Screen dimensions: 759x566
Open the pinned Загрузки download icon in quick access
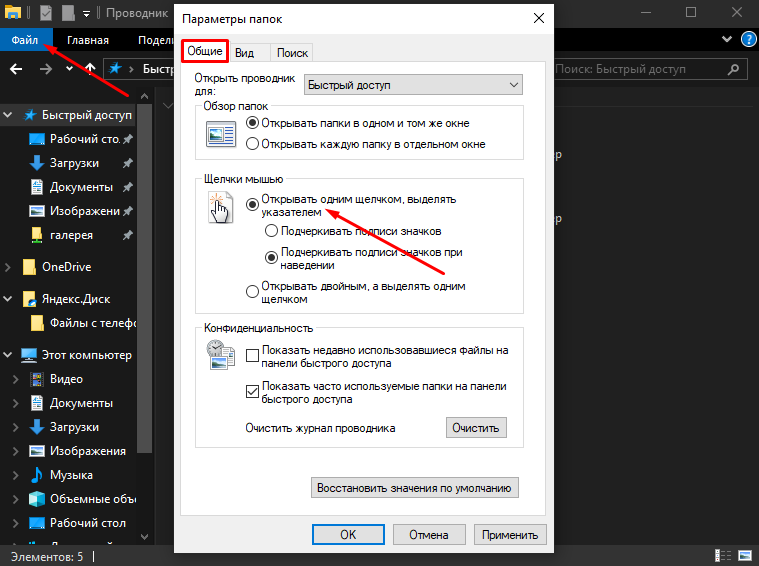[37, 163]
